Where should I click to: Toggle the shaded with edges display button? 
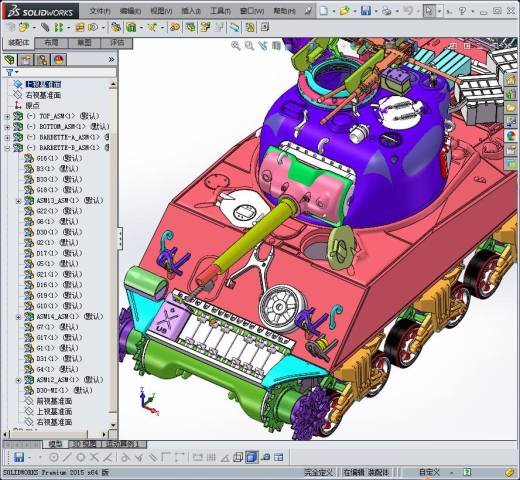[x=252, y=457]
